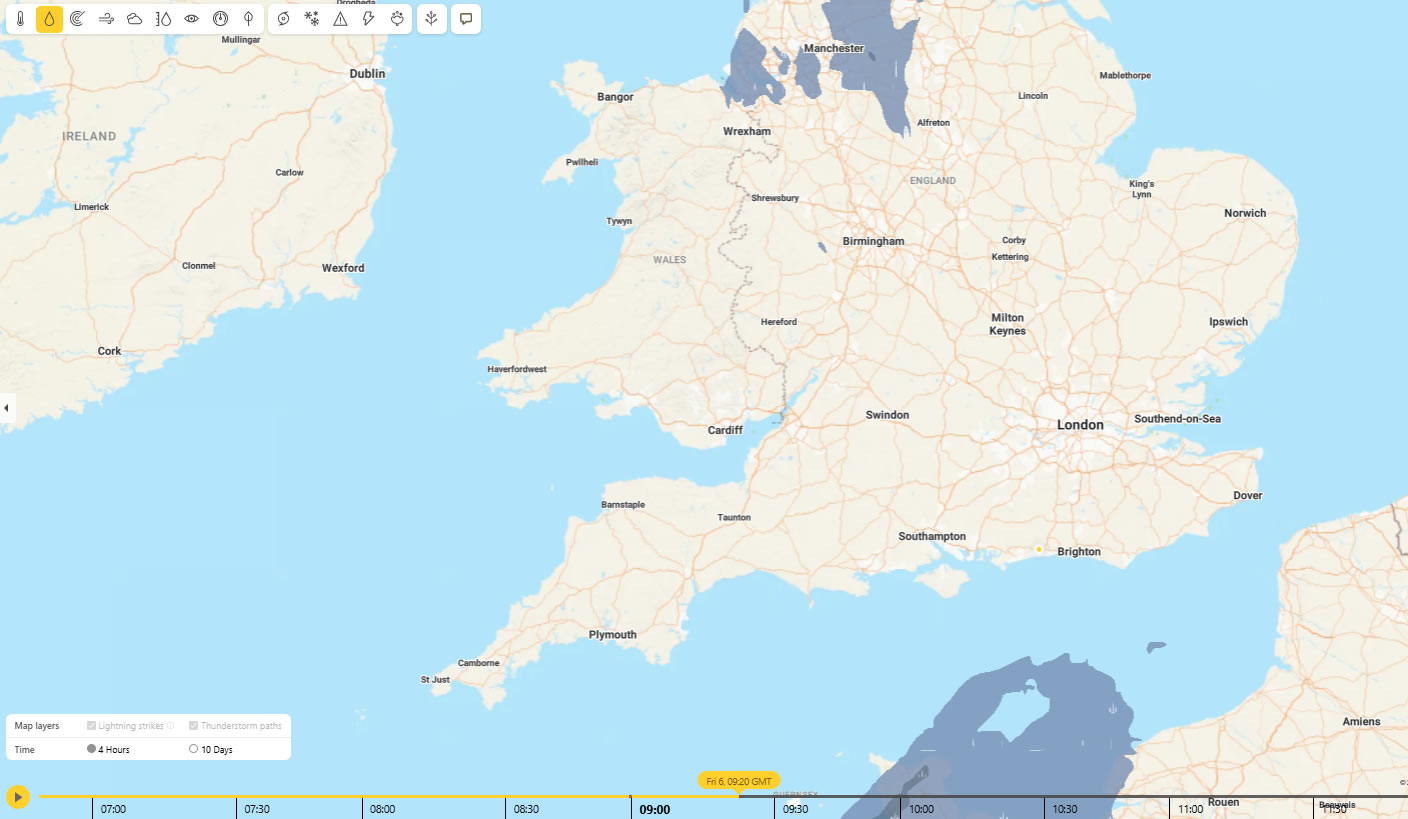Open the air pressure gauge layer

click(x=220, y=19)
